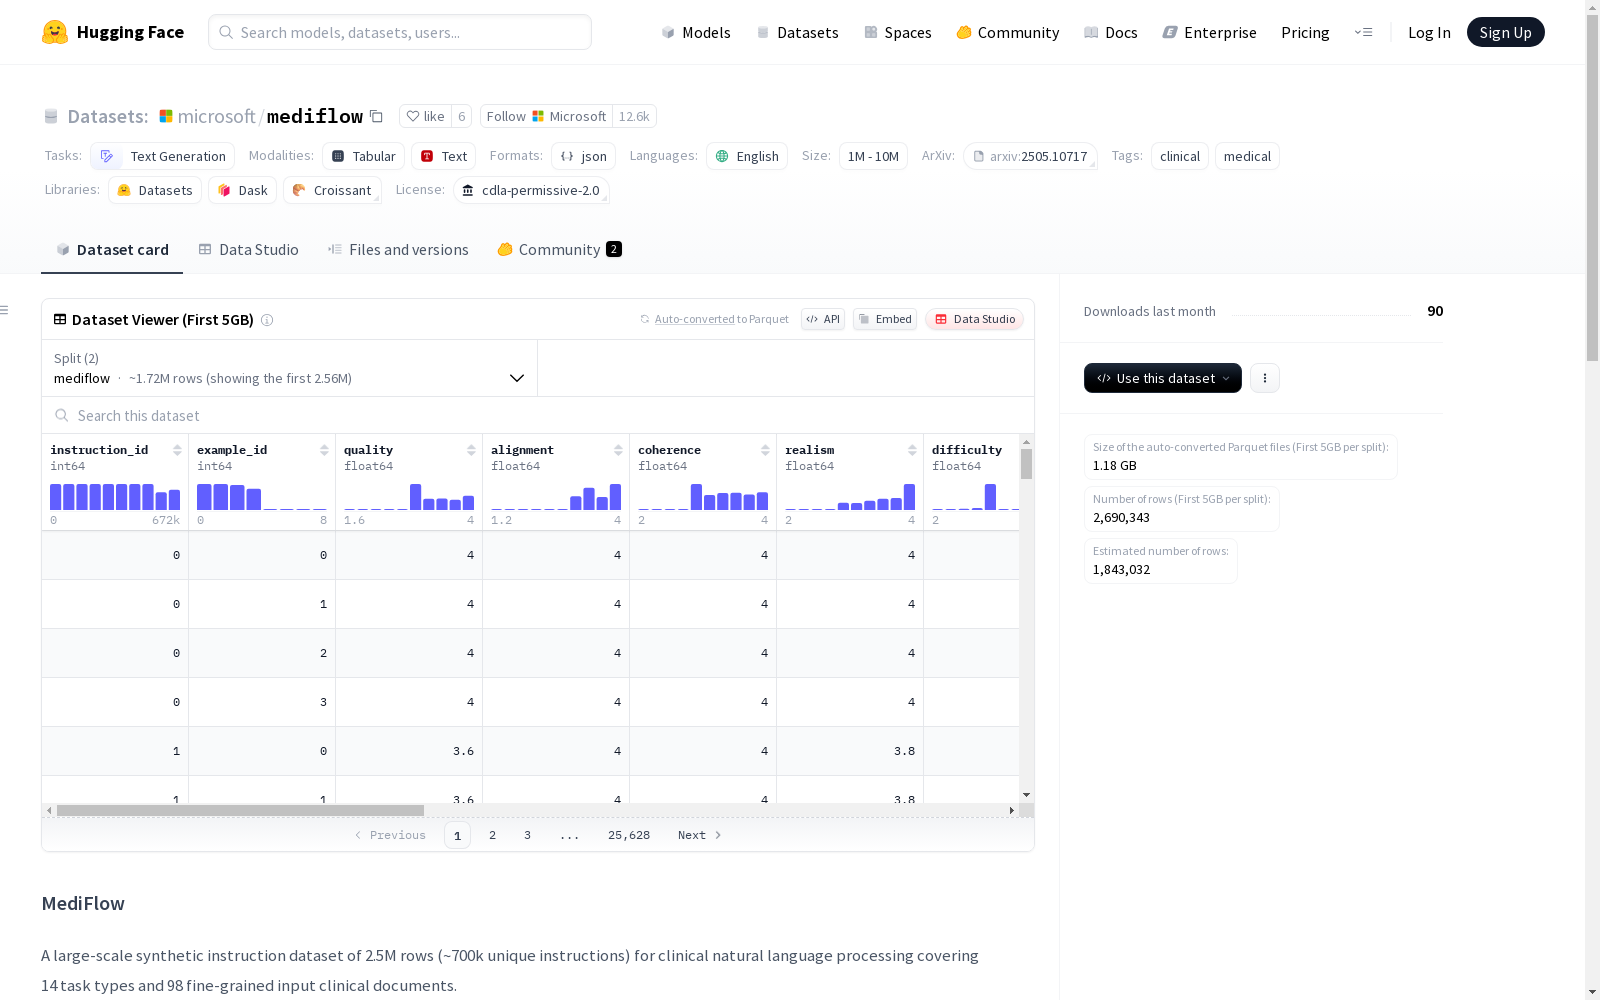The width and height of the screenshot is (1600, 1000).
Task: Open the left sidebar table of contents icon
Action: pos(5,310)
